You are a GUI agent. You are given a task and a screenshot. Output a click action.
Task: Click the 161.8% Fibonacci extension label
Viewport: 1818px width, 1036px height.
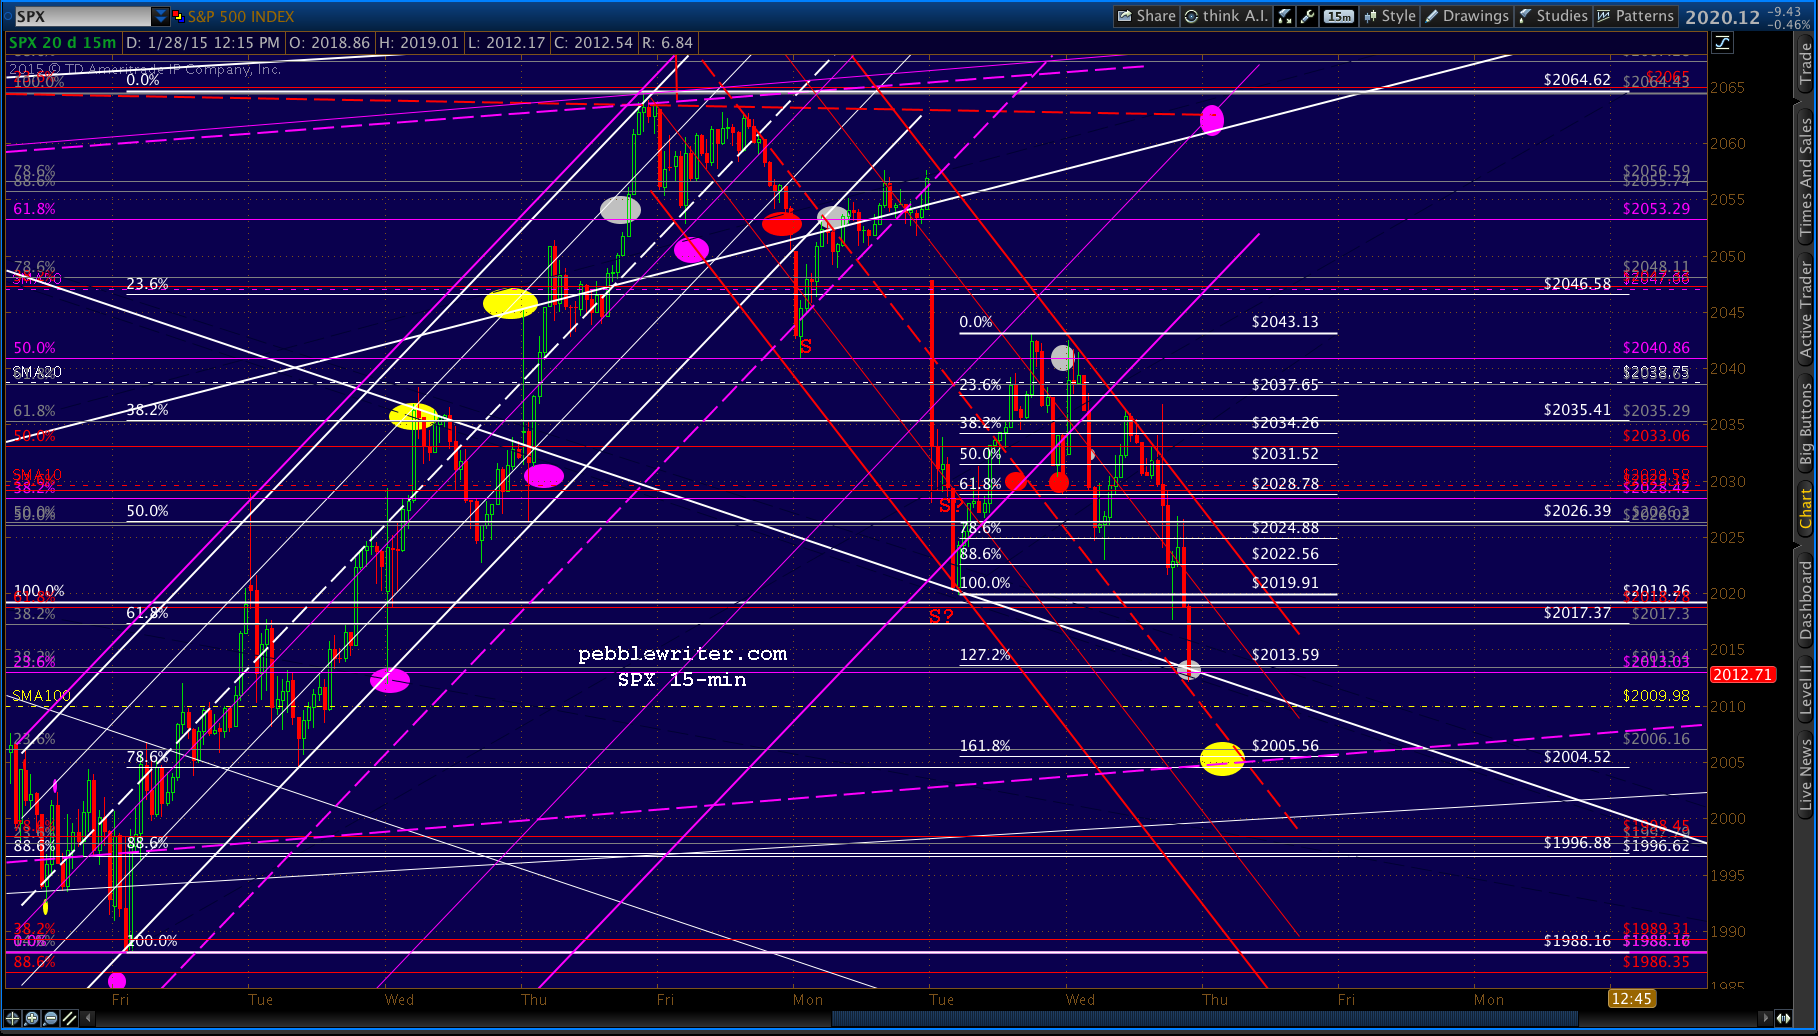tap(985, 746)
